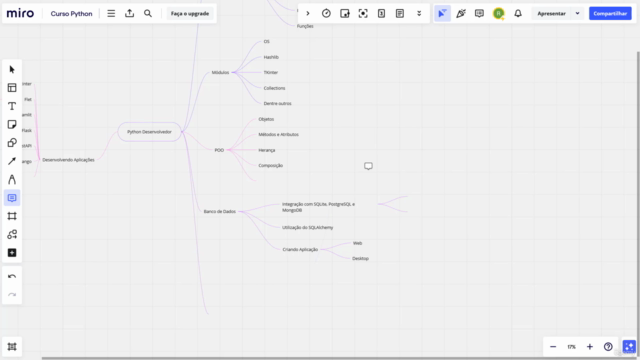The width and height of the screenshot is (640, 360).
Task: Click the undo arrow
Action: [12, 276]
